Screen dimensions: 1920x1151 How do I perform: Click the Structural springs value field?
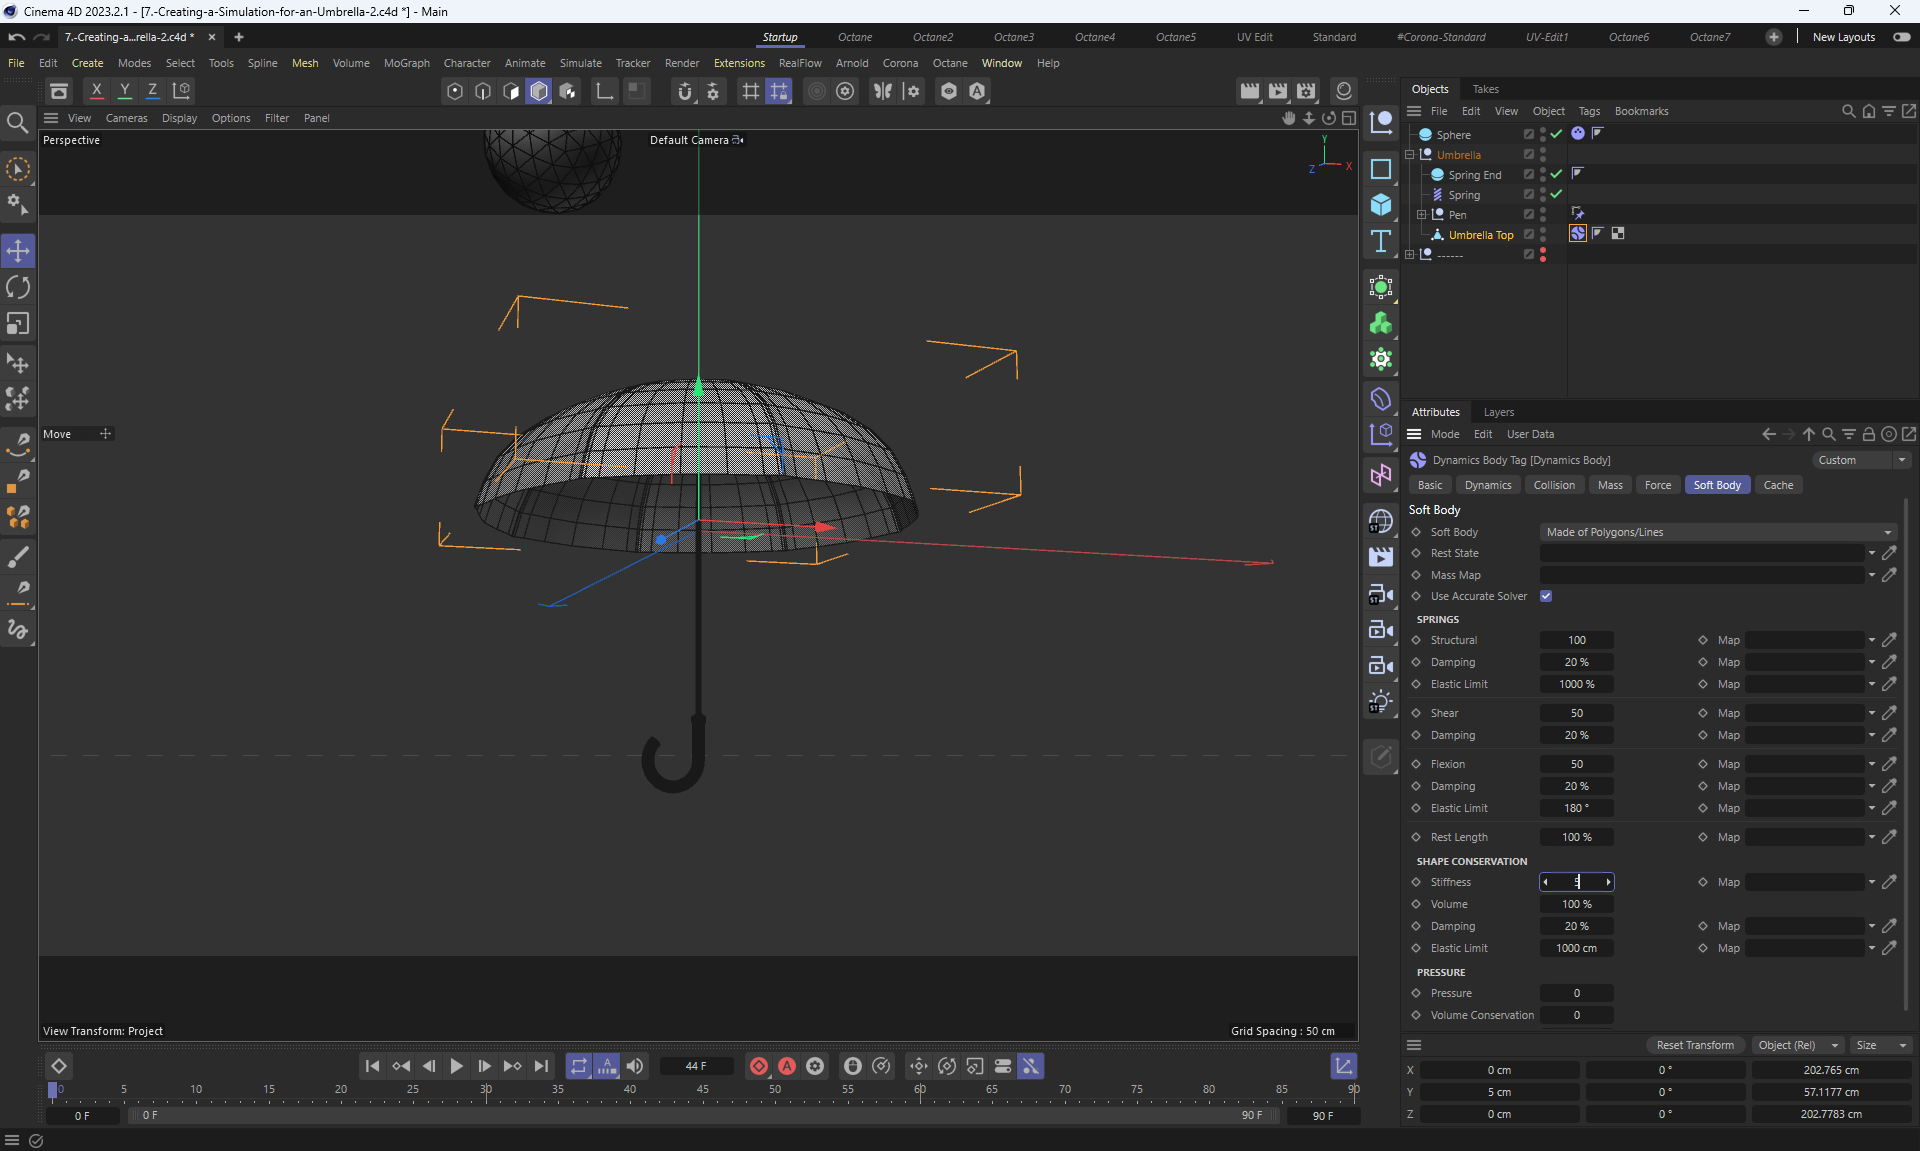click(1576, 640)
